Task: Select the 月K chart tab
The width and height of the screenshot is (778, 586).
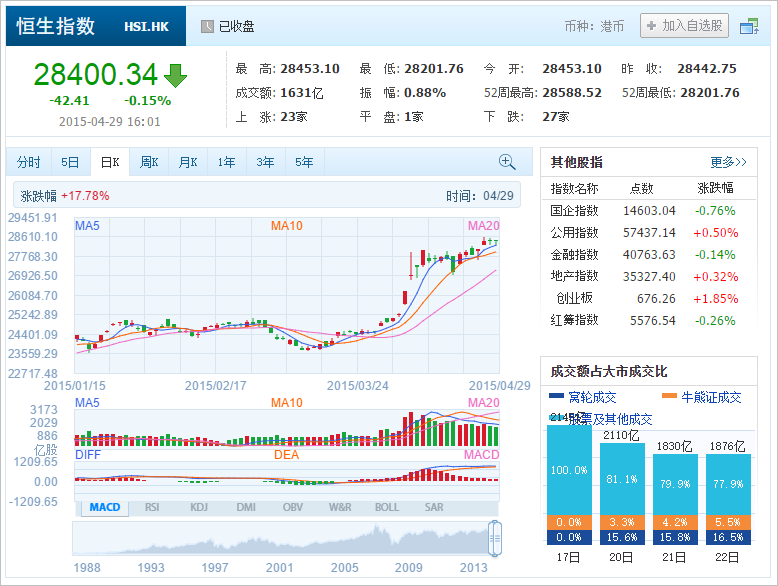Action: 188,162
